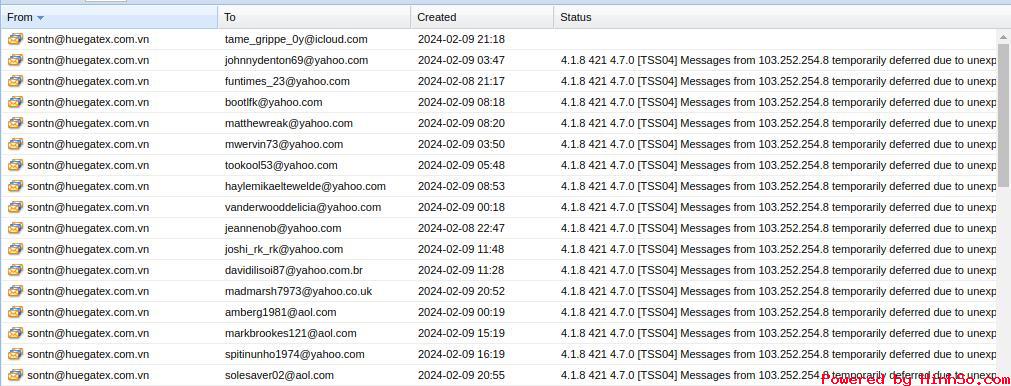
Task: Sort by the From column header
Action: tap(109, 17)
